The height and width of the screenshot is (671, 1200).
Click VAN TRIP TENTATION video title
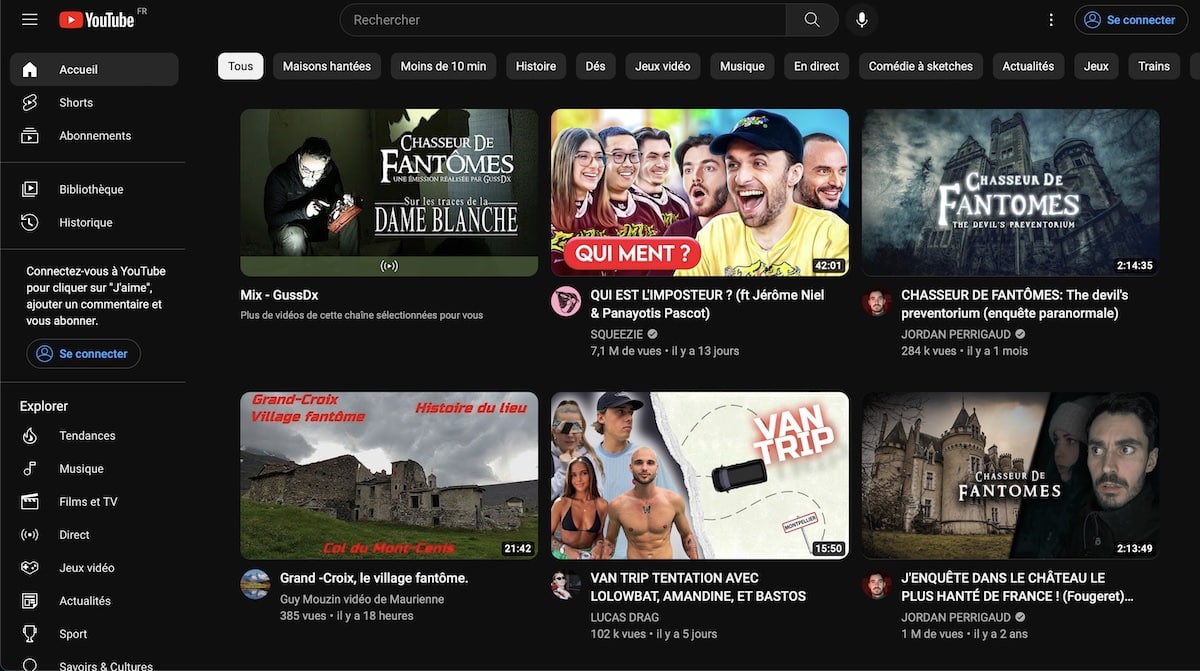click(x=698, y=587)
